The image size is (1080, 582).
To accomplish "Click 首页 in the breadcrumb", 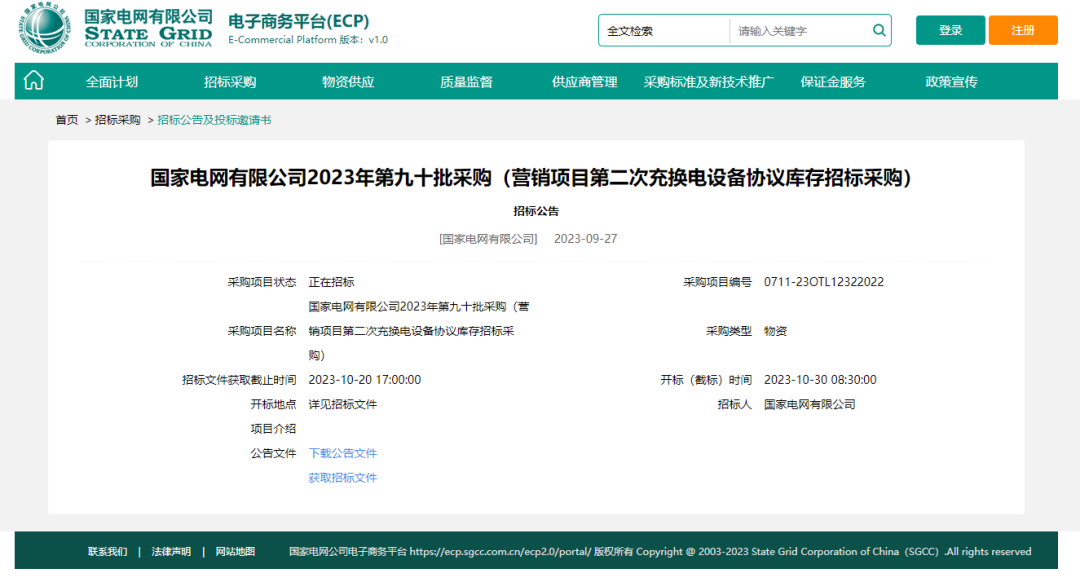I will [67, 120].
